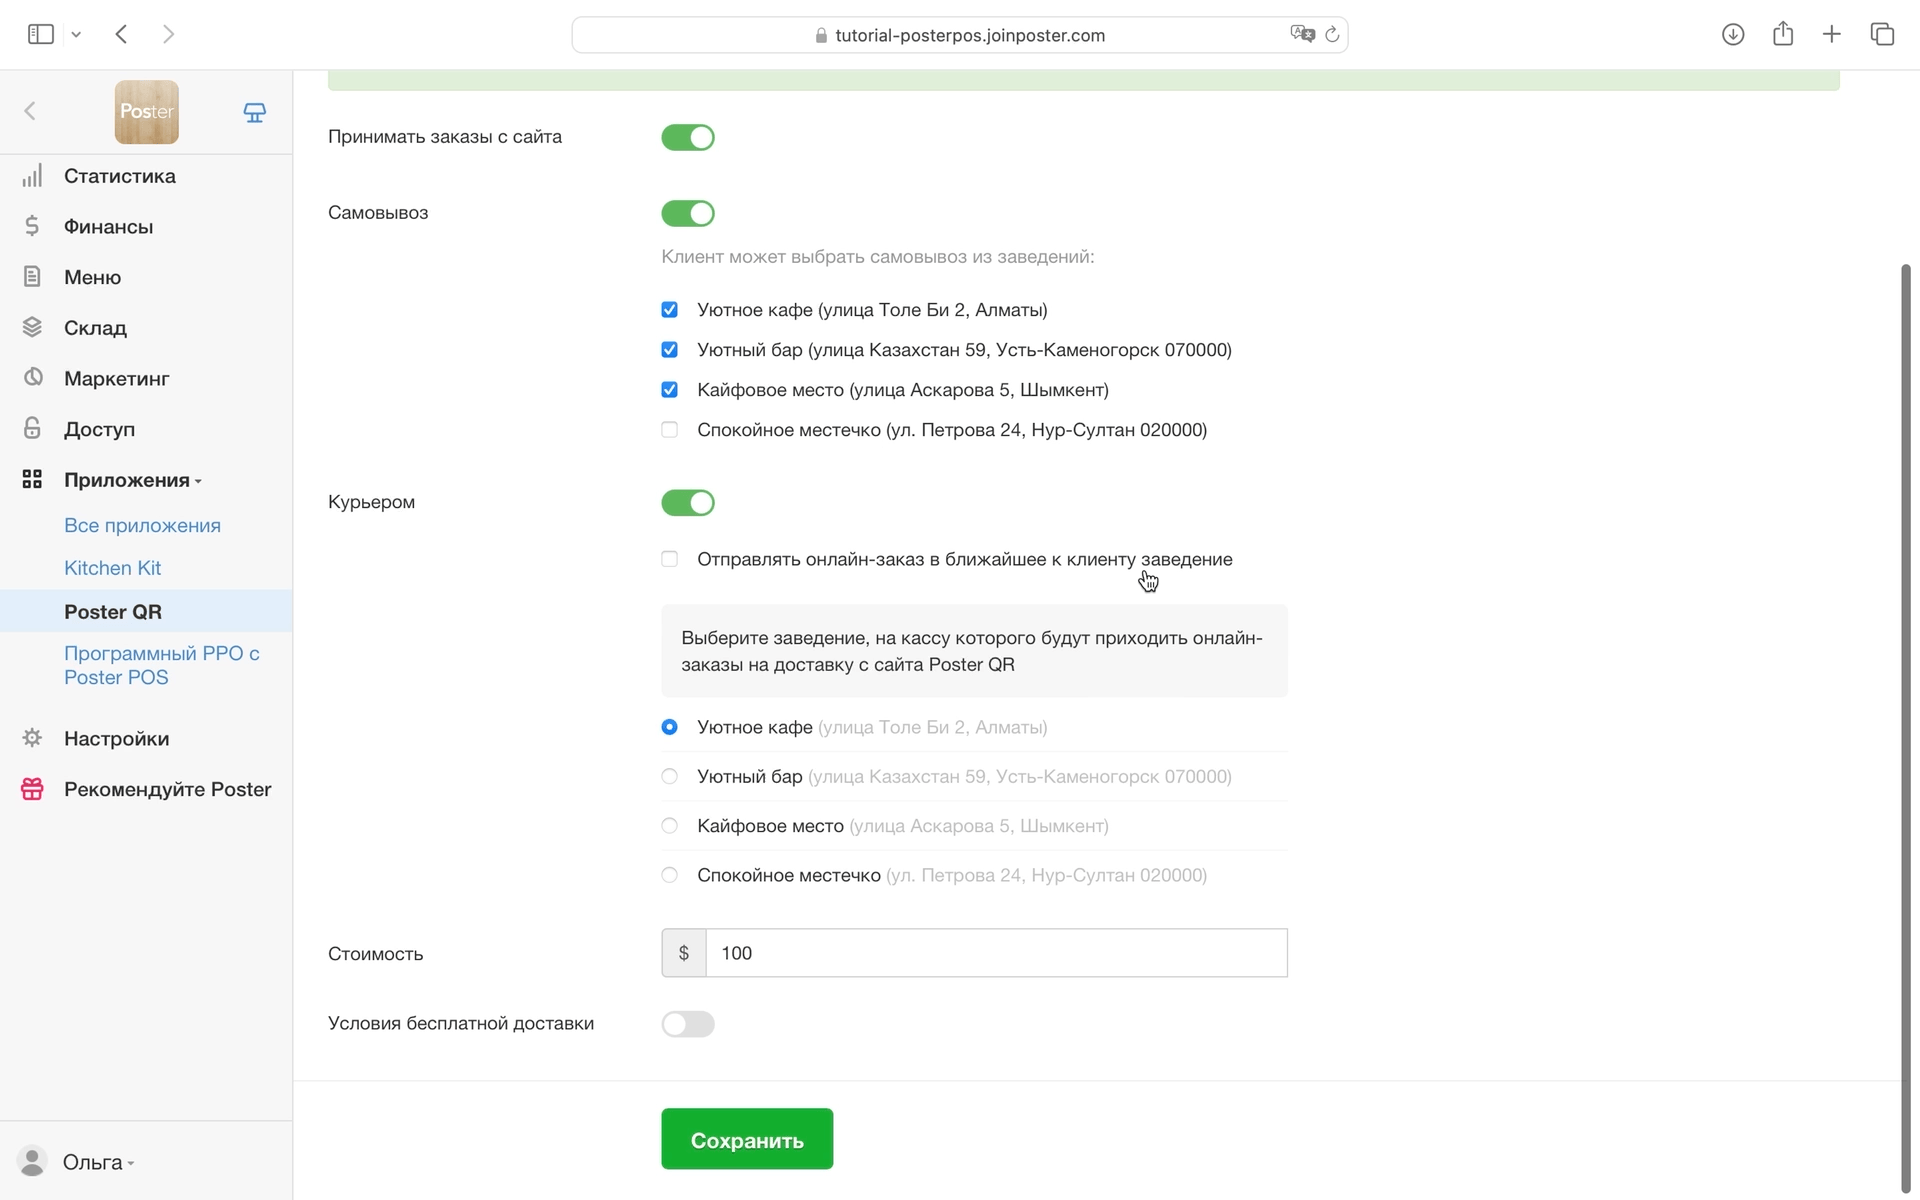Expand the Ольга user menu
The width and height of the screenshot is (1920, 1200).
[x=97, y=1162]
